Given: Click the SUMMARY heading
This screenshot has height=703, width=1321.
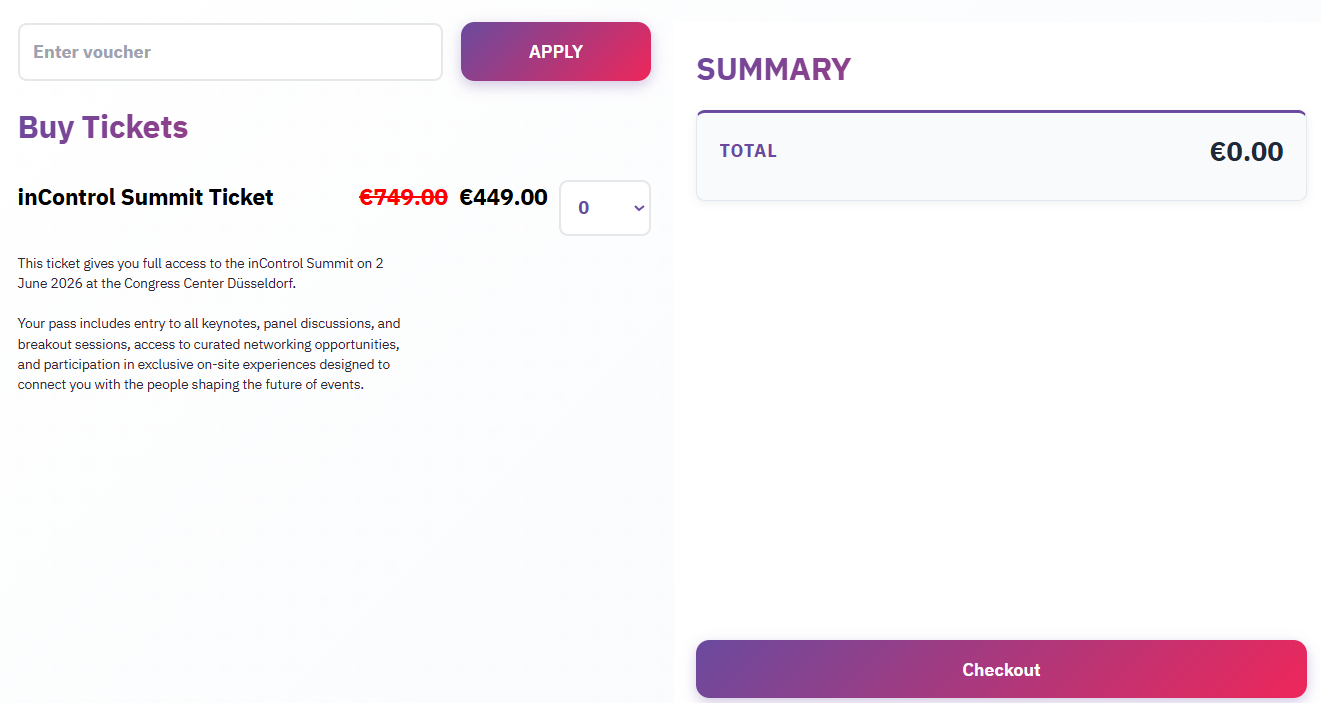Looking at the screenshot, I should 773,69.
